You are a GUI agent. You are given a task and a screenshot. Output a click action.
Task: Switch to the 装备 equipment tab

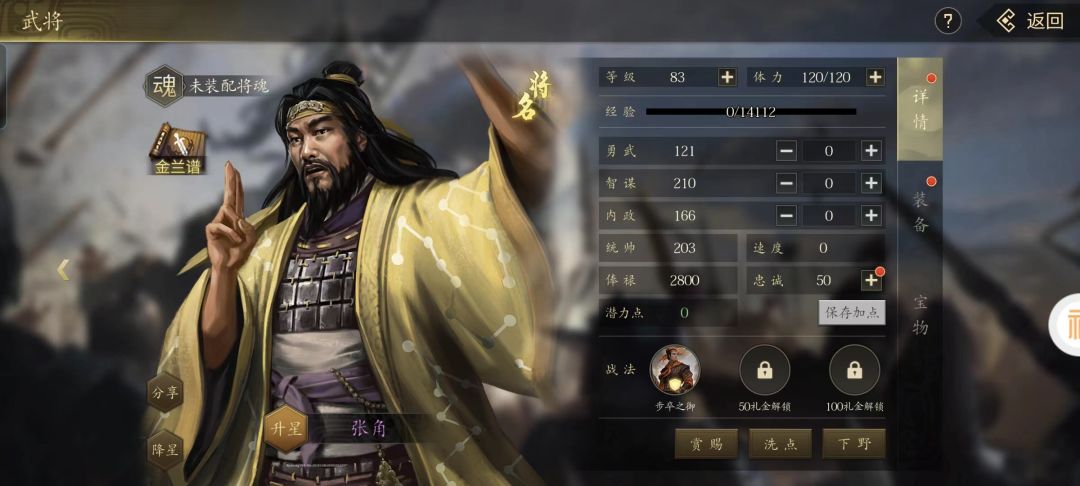tap(920, 211)
